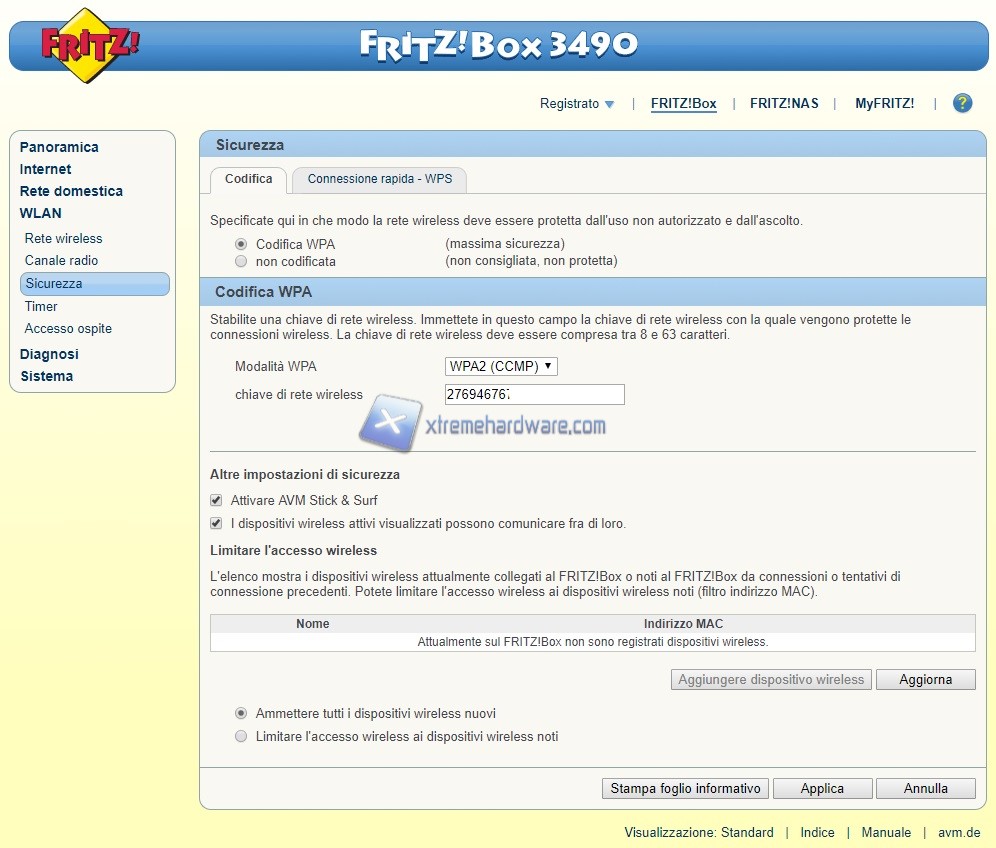Select the Codifica tab
This screenshot has width=996, height=848.
tap(248, 180)
